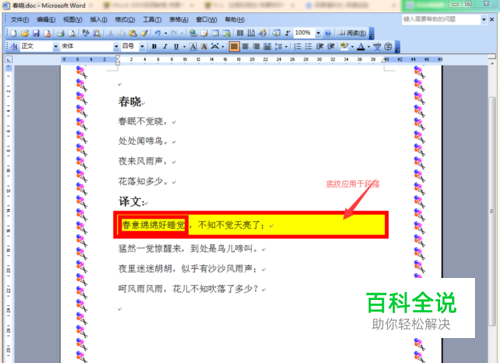Show or hide formatting marks

pyautogui.click(x=288, y=33)
